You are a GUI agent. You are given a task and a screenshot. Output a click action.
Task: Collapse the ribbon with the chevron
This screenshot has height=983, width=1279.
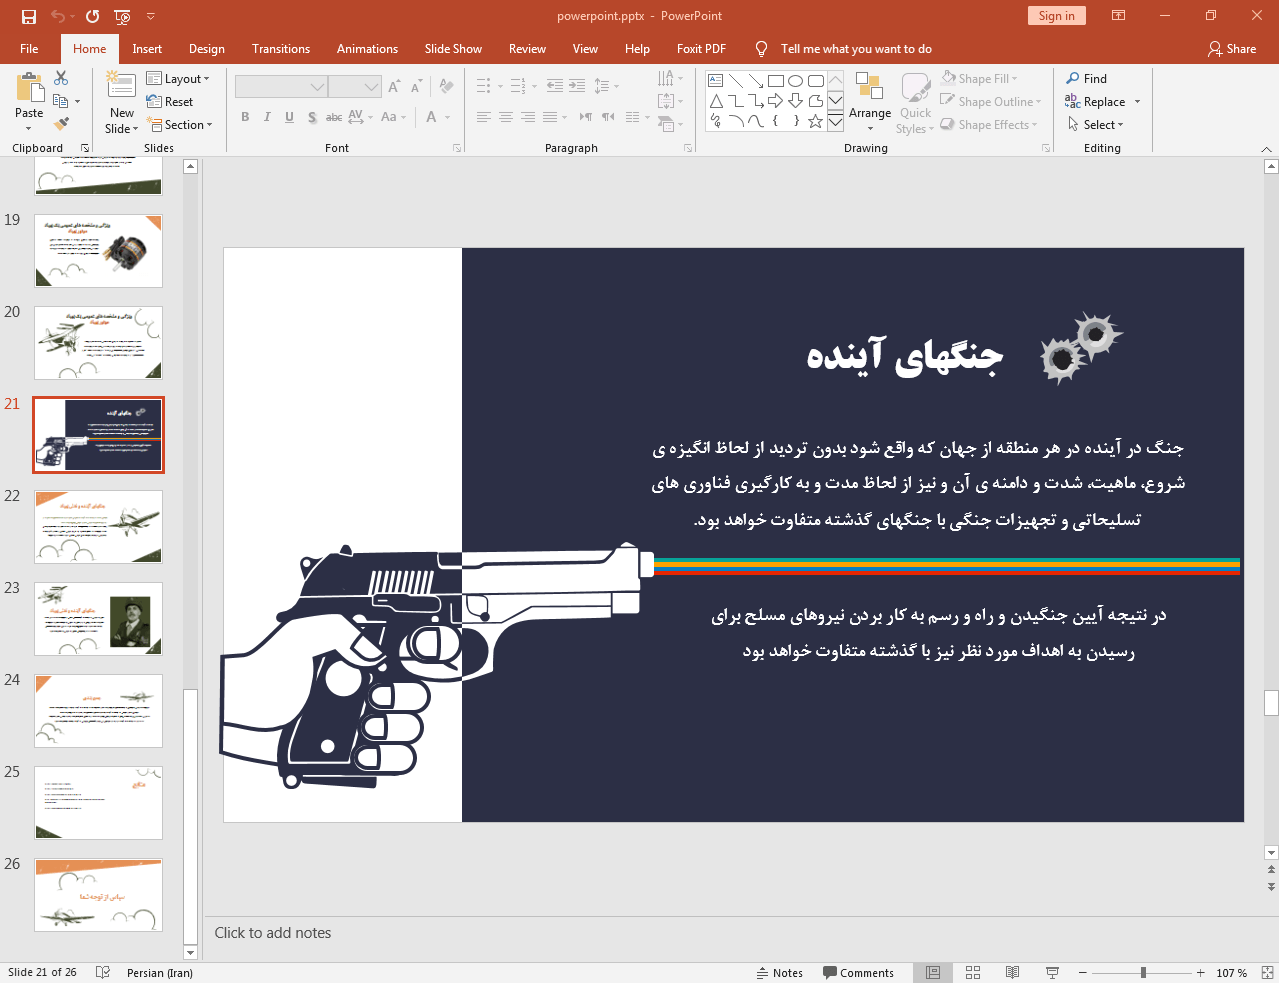pyautogui.click(x=1266, y=148)
